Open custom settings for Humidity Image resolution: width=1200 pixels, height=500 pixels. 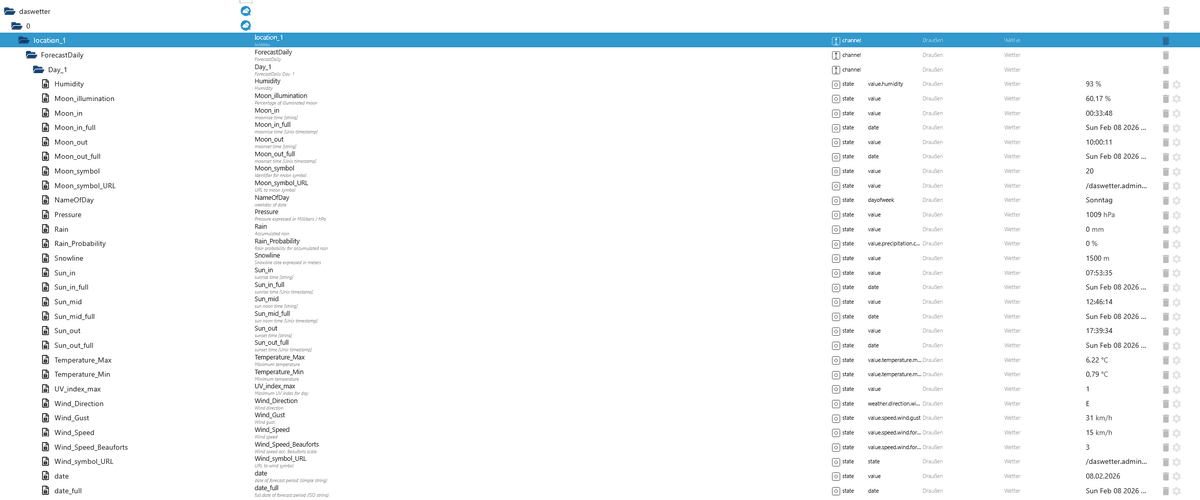(x=1177, y=84)
